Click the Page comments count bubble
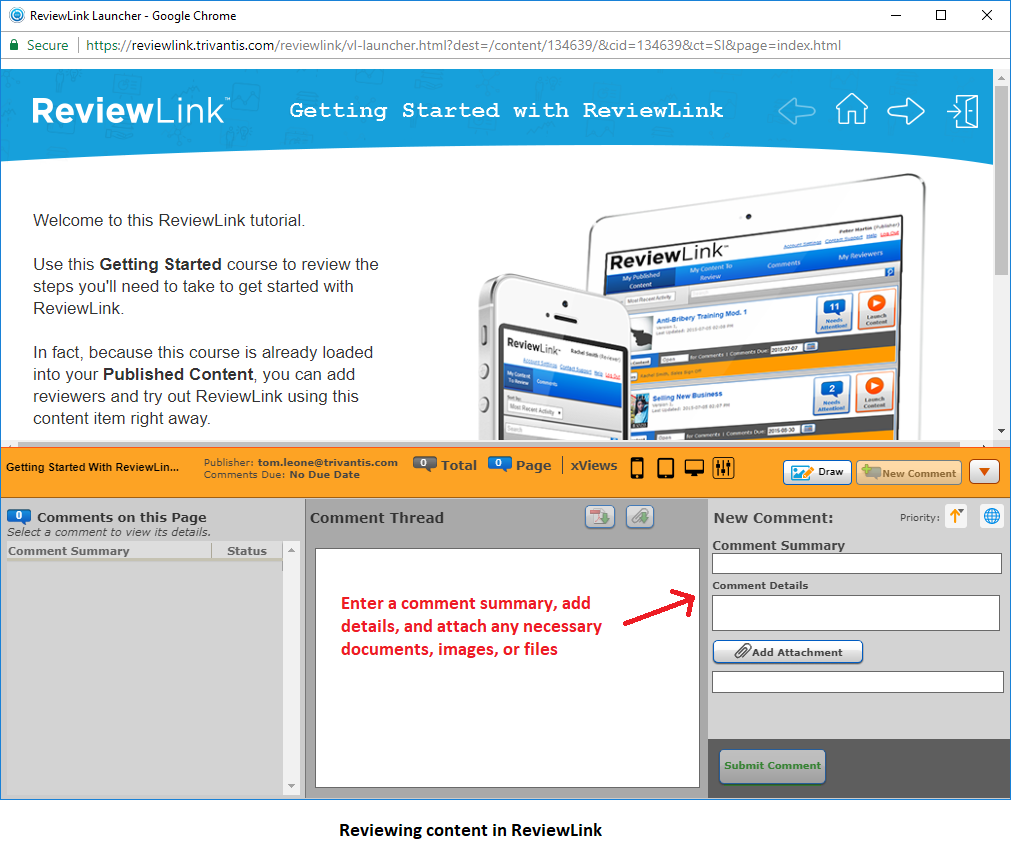 [500, 464]
